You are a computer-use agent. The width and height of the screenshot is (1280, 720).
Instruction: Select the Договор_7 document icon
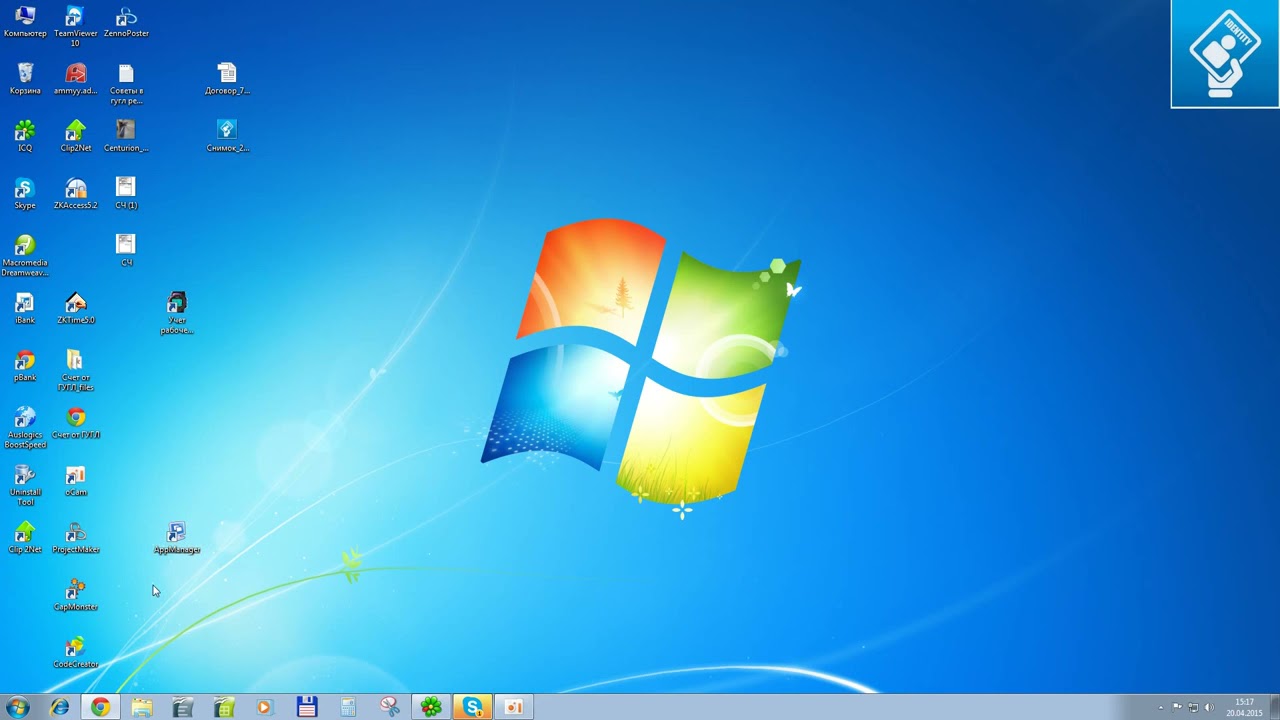click(227, 79)
